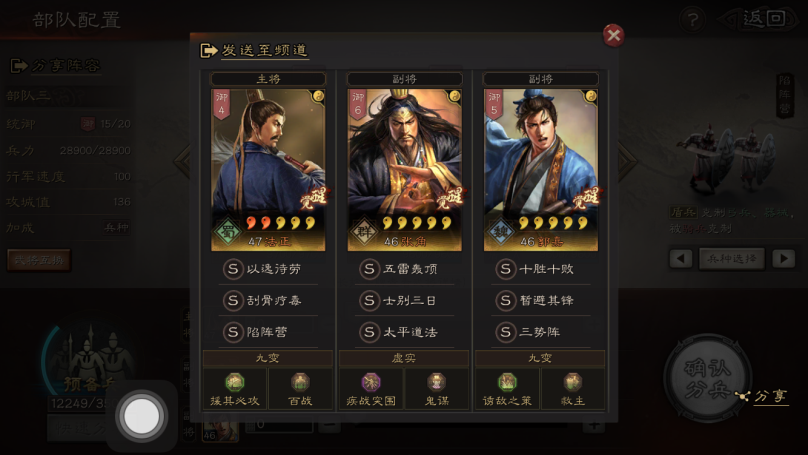The width and height of the screenshot is (808, 455).
Task: Click the 援其必攻 skill icon under 法正
Action: tap(234, 382)
